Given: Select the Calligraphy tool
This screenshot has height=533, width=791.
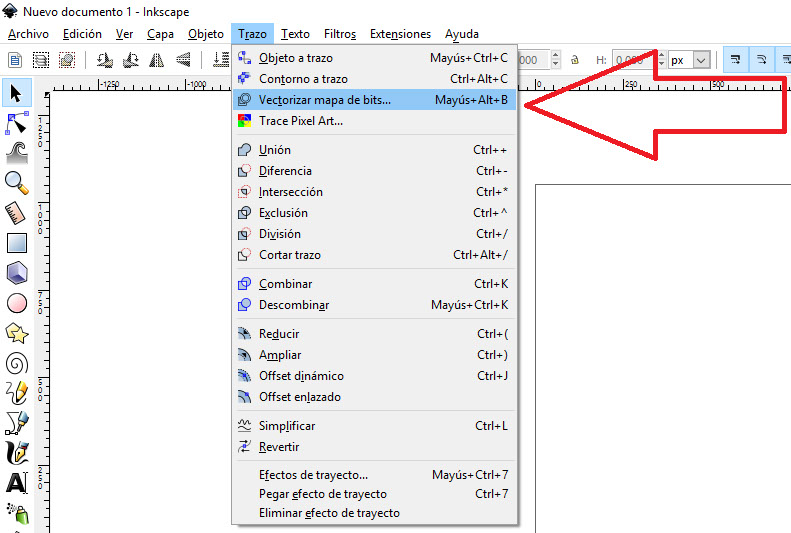Looking at the screenshot, I should (x=17, y=453).
